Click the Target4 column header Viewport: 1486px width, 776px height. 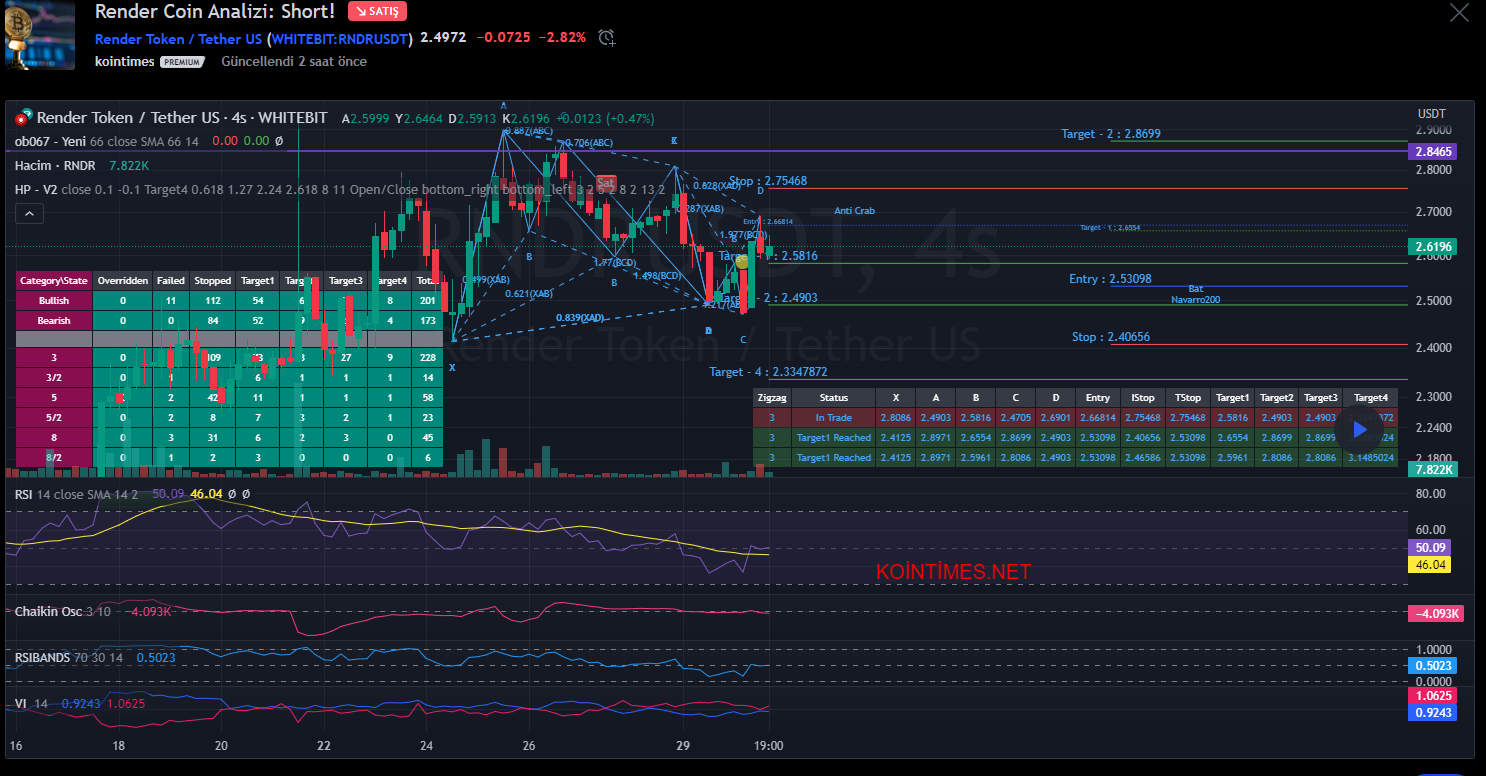[x=1370, y=398]
